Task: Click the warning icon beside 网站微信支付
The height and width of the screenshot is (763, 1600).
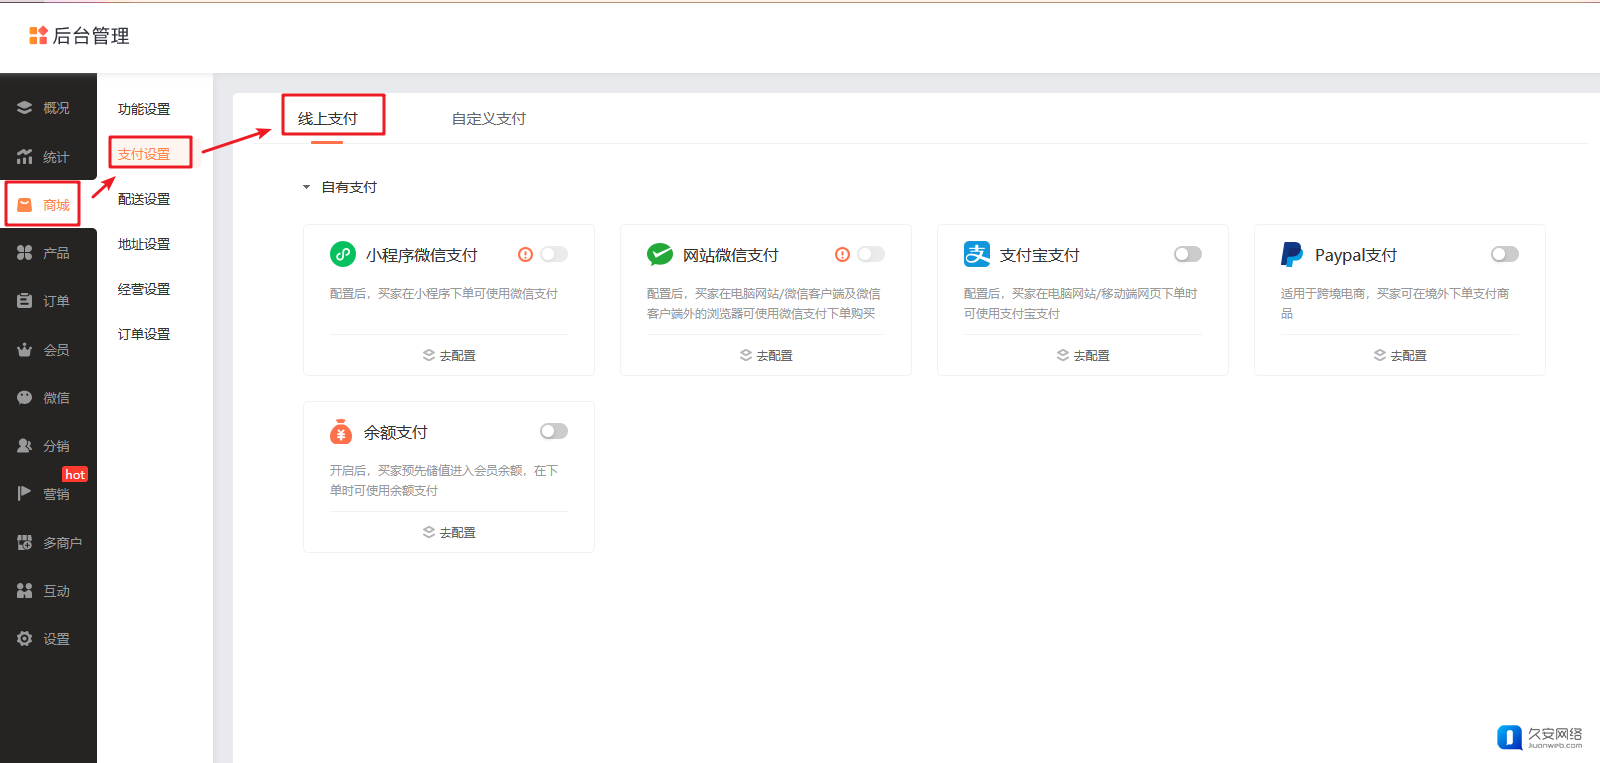Action: (x=842, y=255)
